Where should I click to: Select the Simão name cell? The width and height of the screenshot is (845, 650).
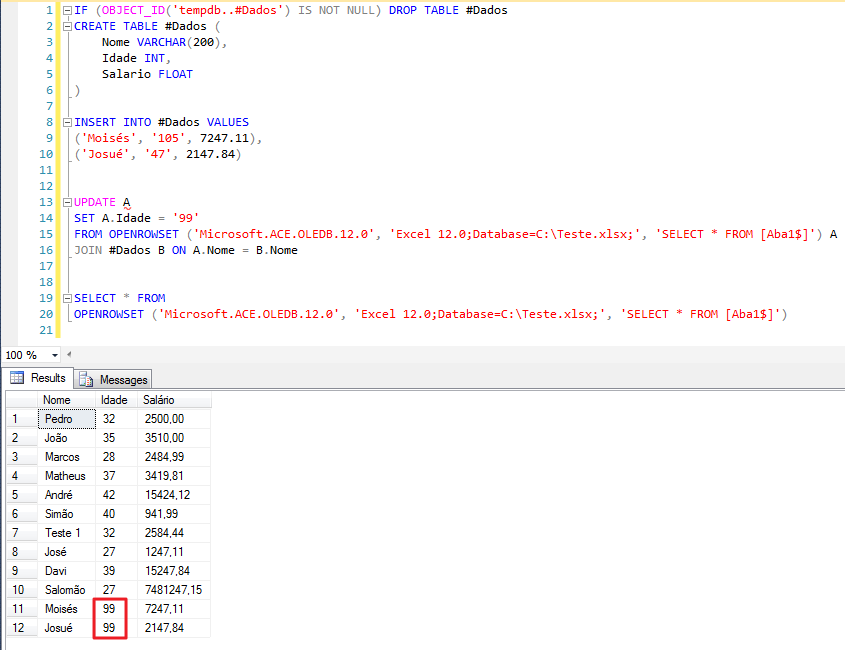tap(66, 514)
